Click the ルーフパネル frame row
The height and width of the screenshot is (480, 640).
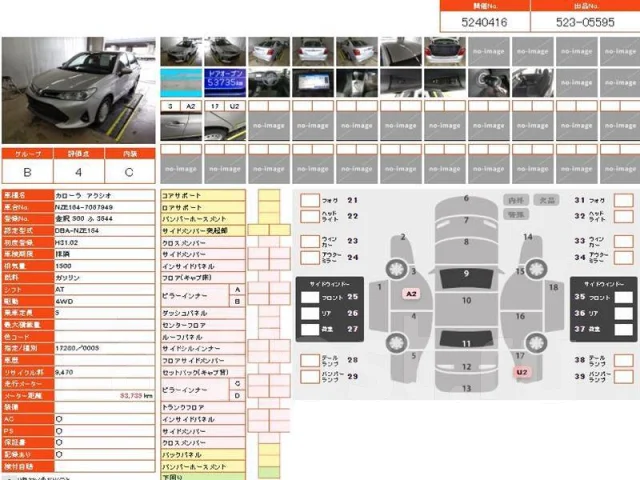203,337
